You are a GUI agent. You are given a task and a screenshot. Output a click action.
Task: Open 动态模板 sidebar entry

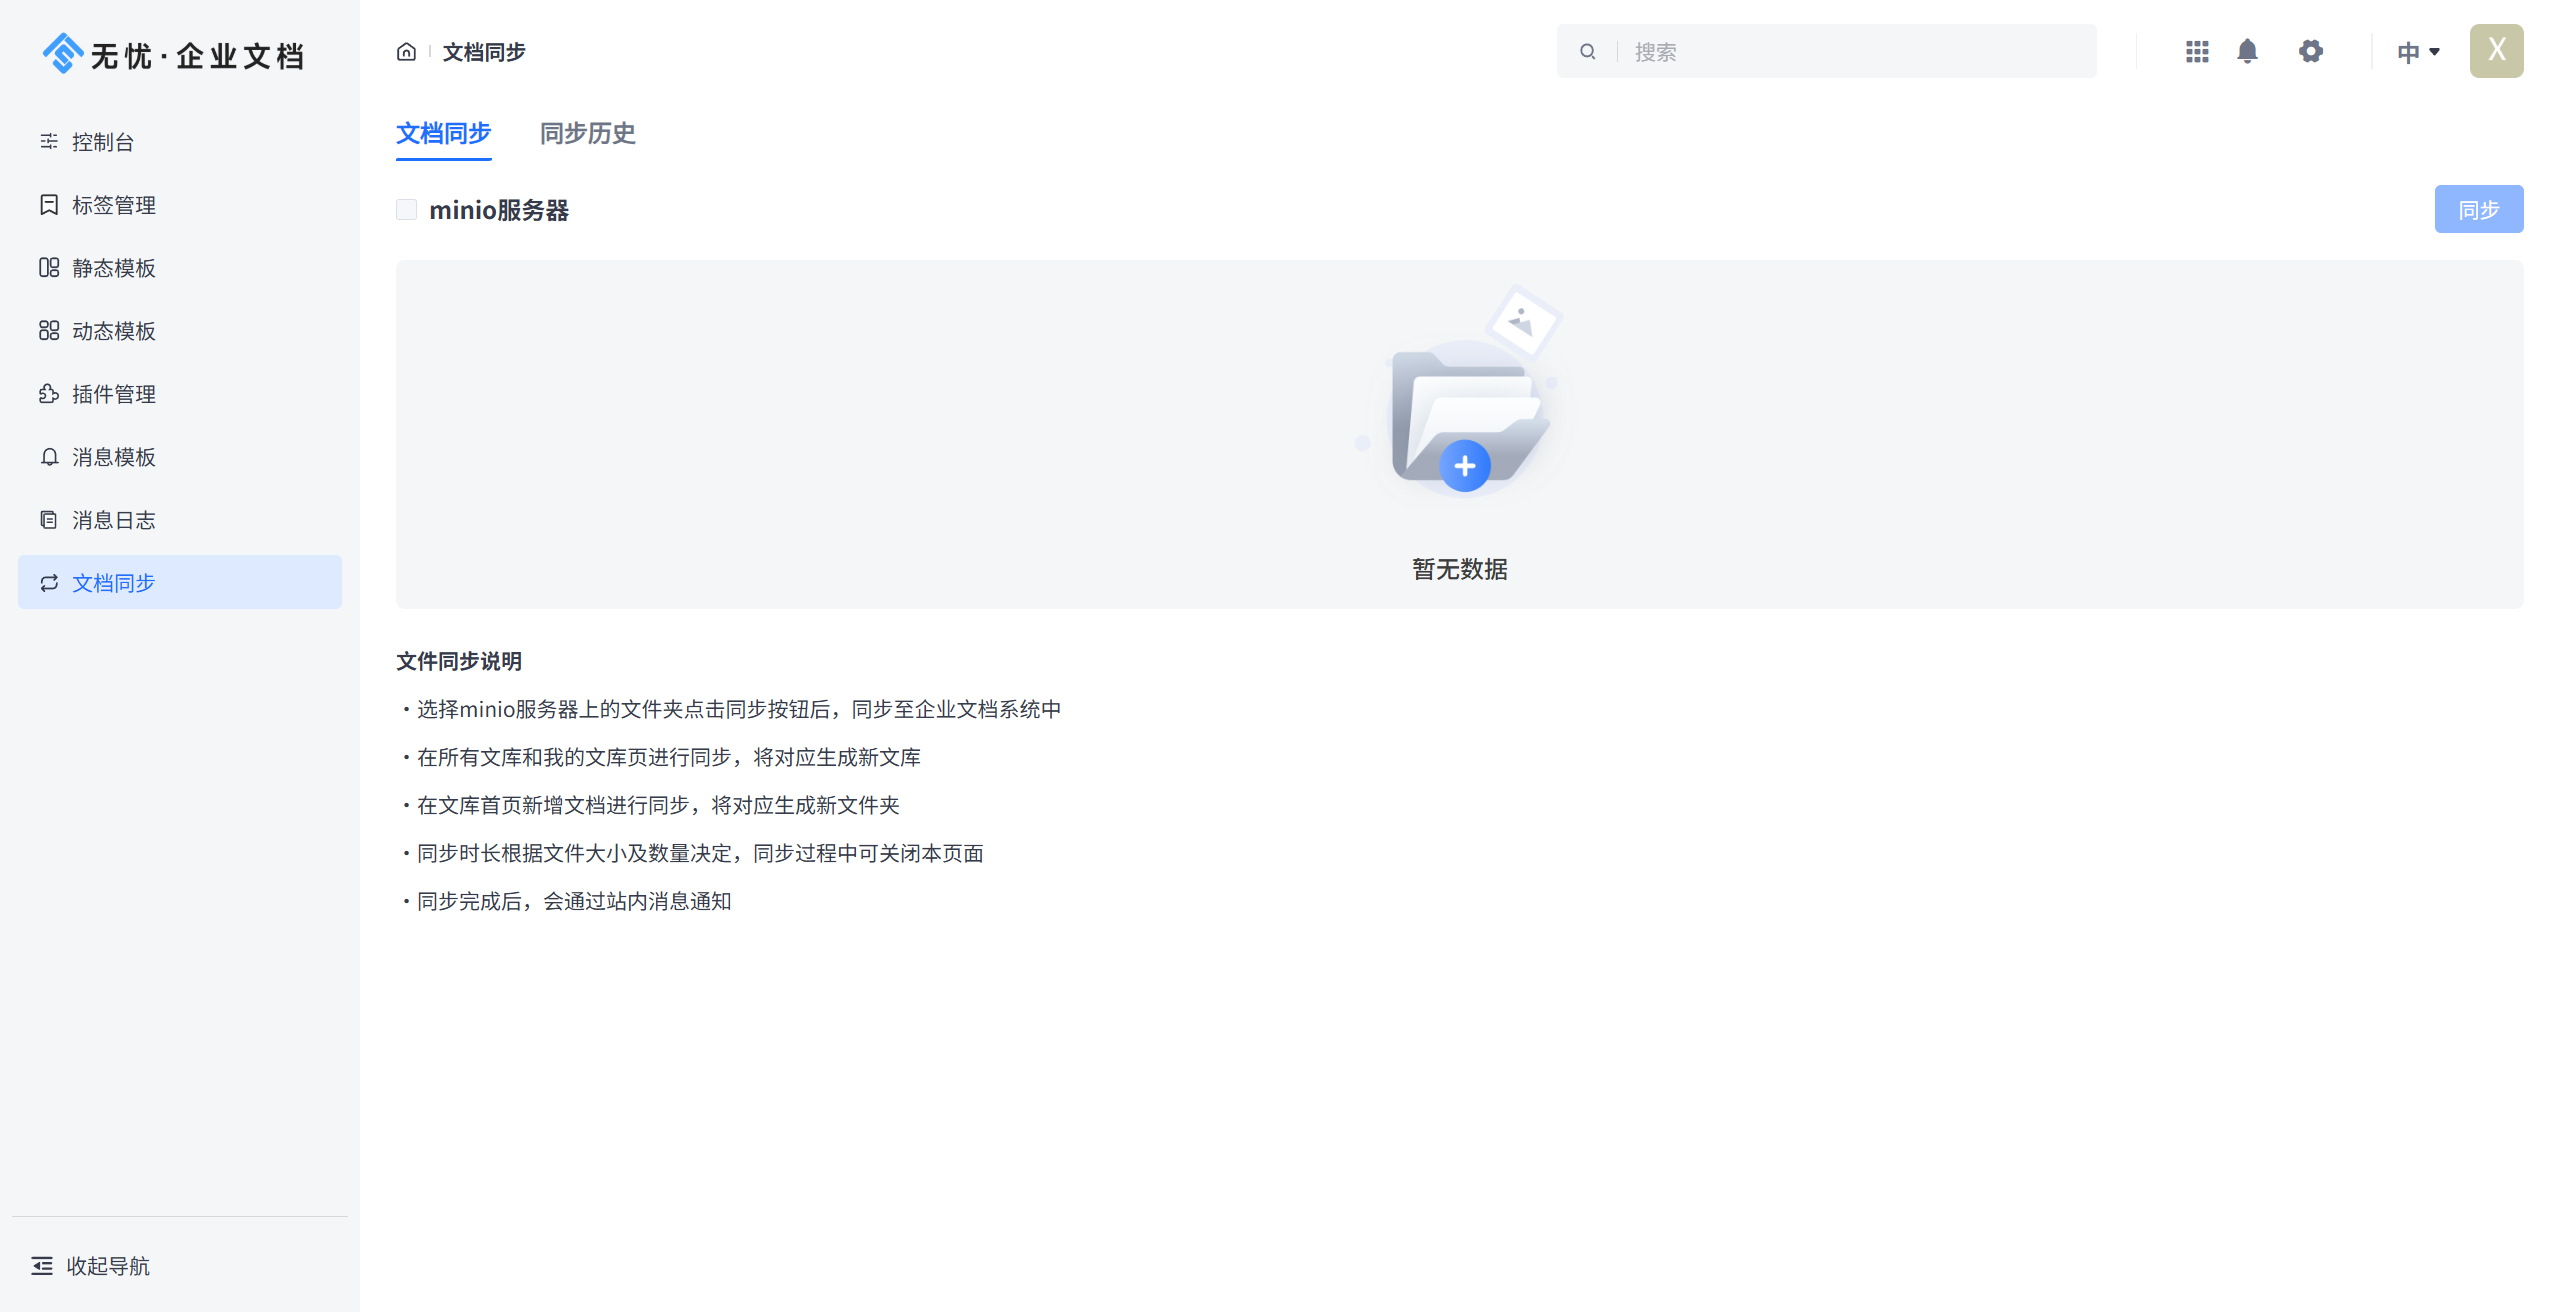113,331
